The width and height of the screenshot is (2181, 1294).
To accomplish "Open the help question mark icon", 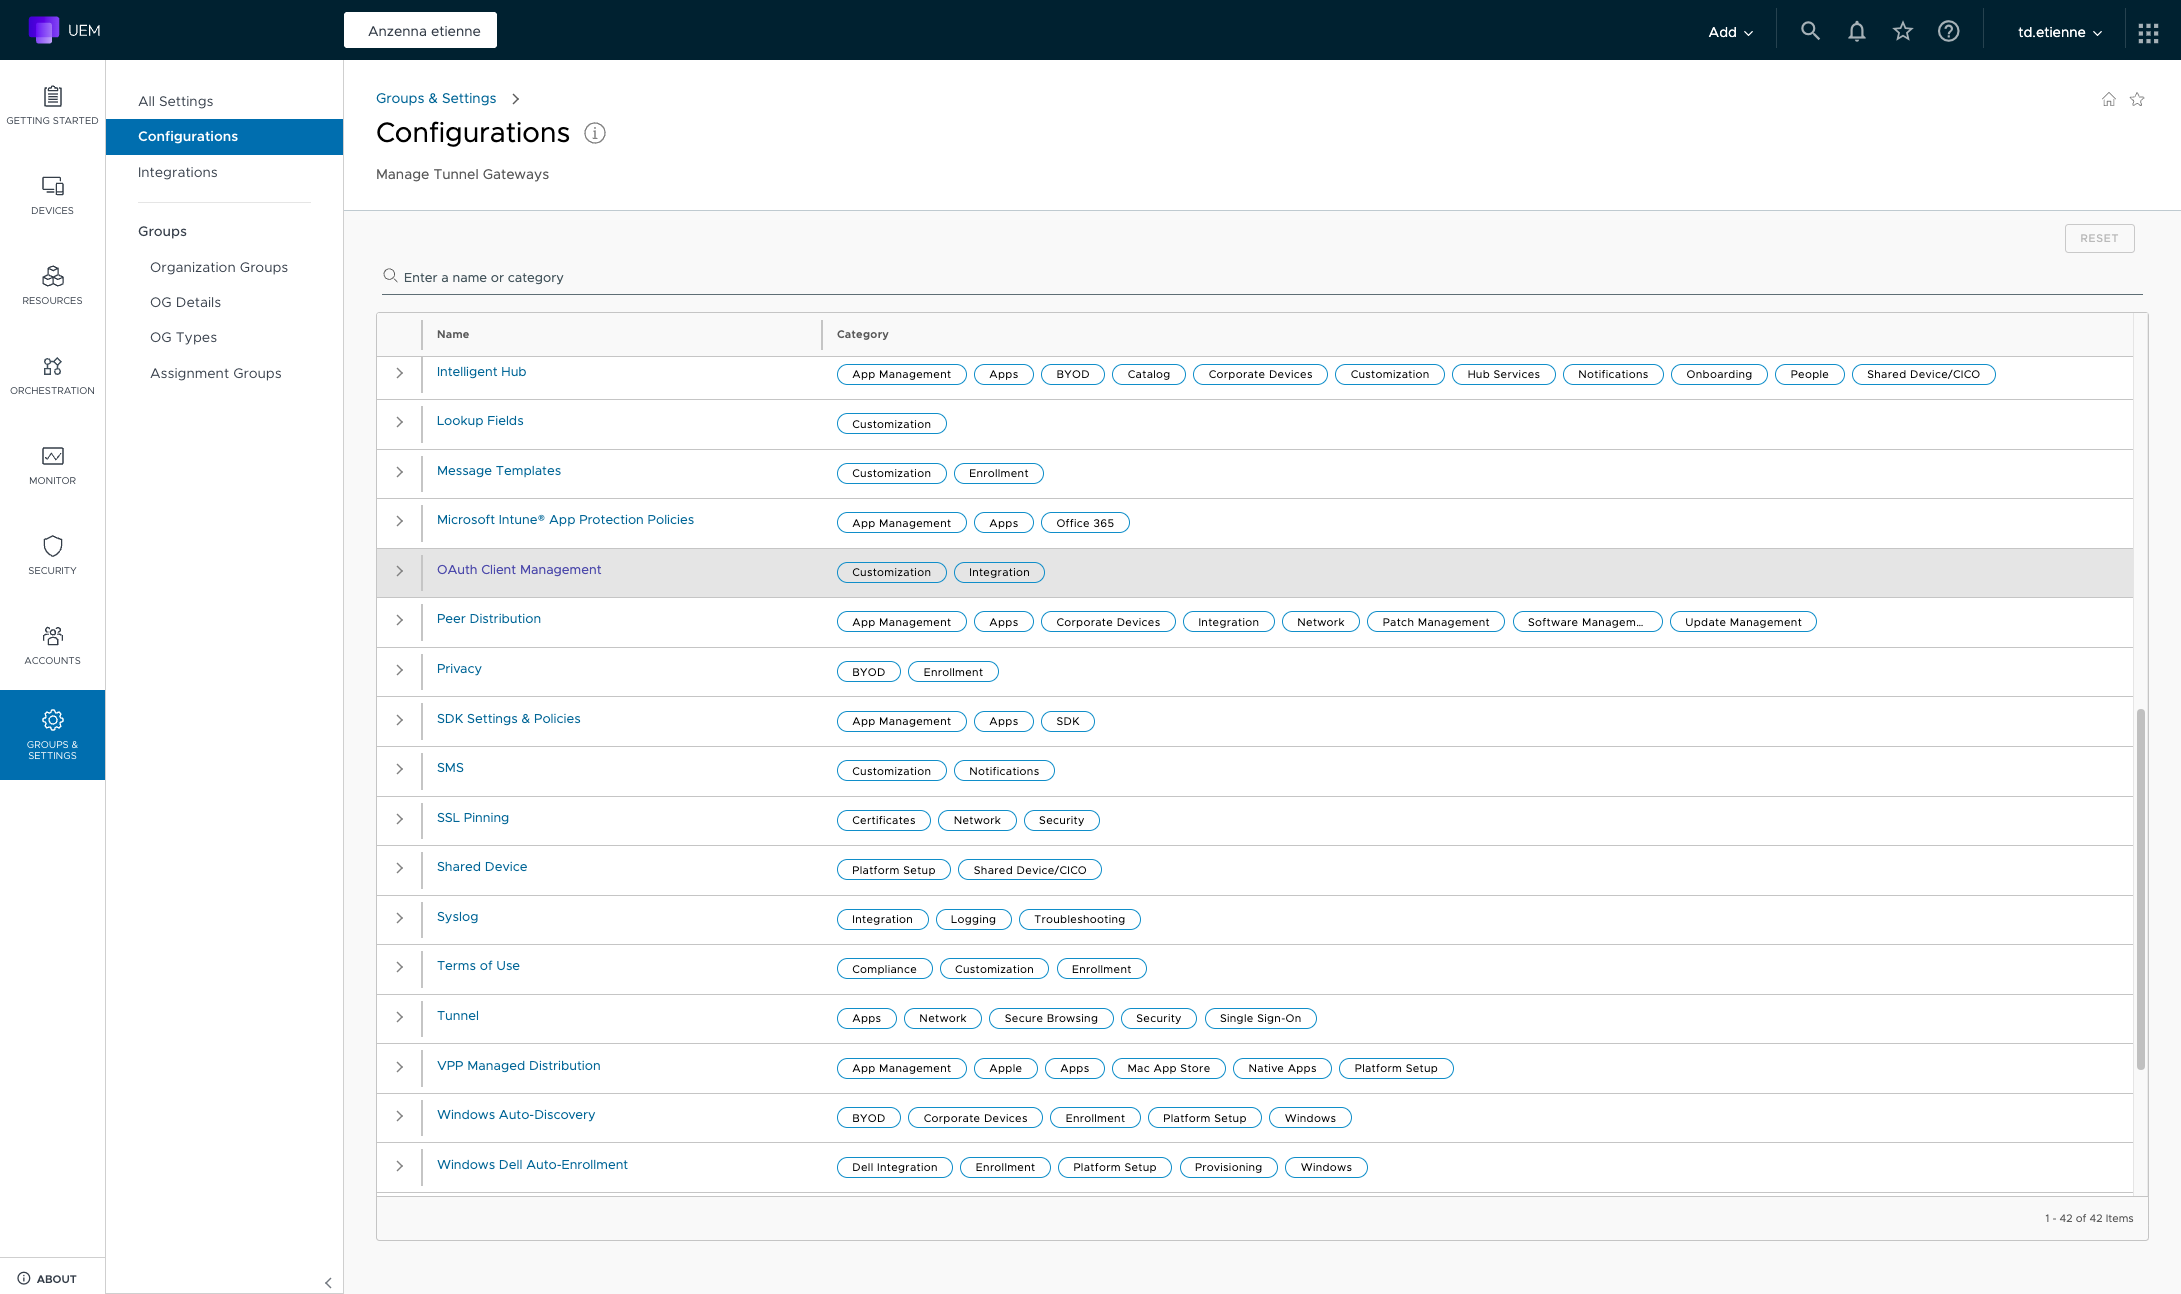I will [1948, 31].
